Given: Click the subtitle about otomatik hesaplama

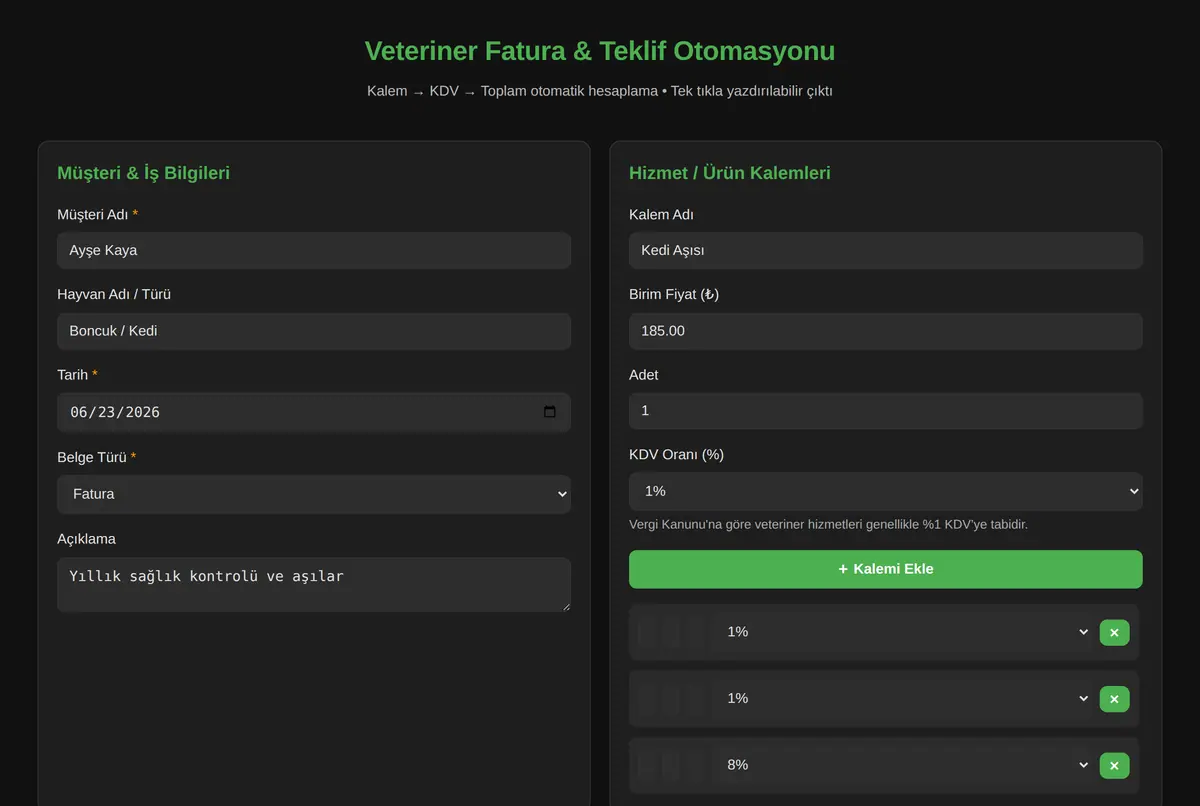Looking at the screenshot, I should [x=600, y=91].
